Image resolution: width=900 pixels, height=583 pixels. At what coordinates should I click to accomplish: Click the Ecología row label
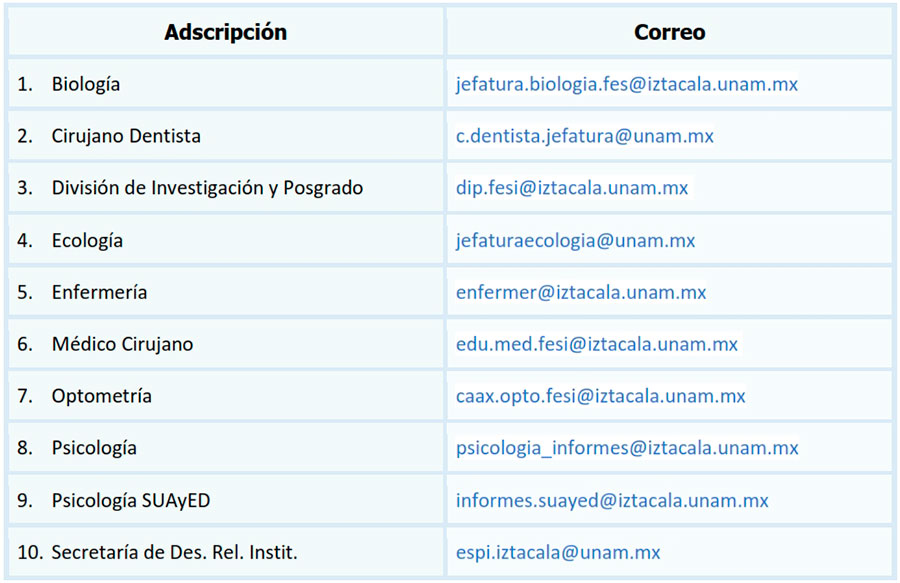87,240
